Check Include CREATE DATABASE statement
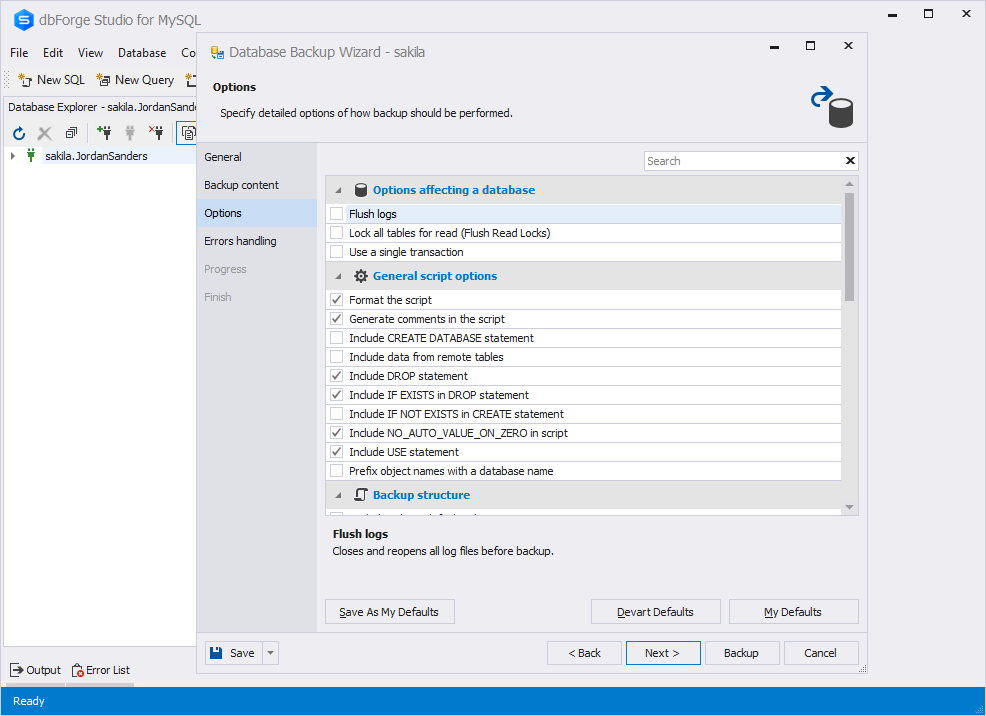The height and width of the screenshot is (716, 986). tap(337, 338)
